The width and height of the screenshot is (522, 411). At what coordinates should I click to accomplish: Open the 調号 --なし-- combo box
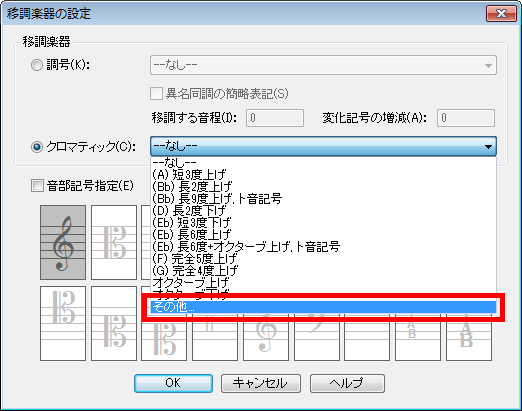click(x=323, y=65)
